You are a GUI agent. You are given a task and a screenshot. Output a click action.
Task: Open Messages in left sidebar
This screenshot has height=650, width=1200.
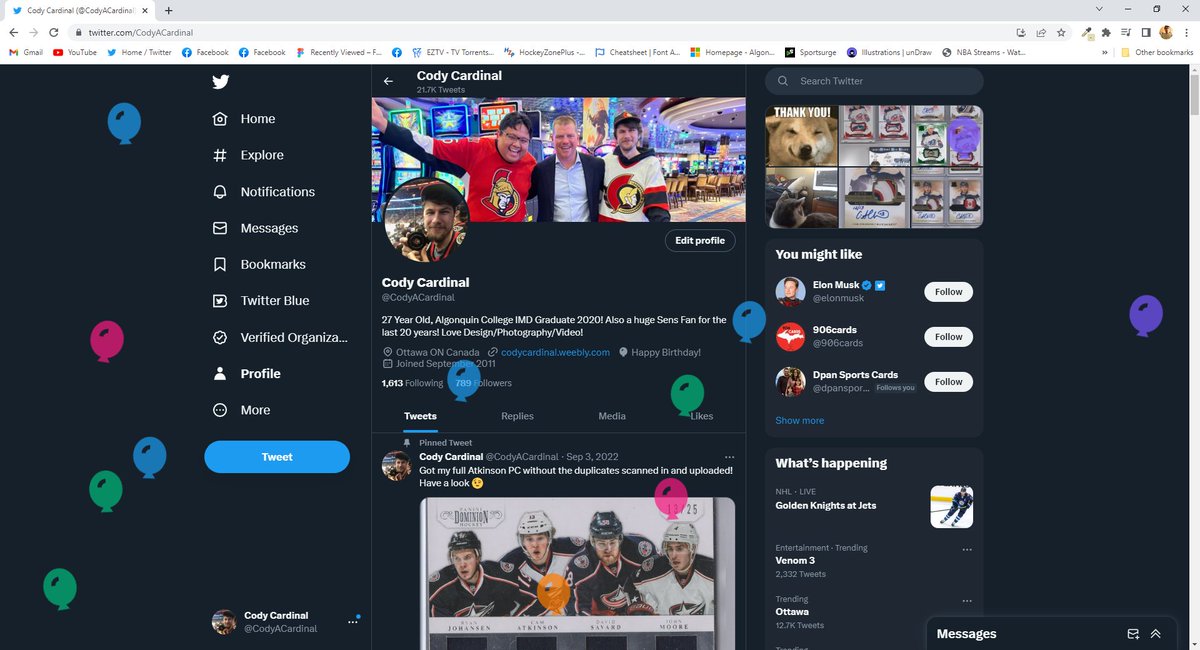(255, 228)
